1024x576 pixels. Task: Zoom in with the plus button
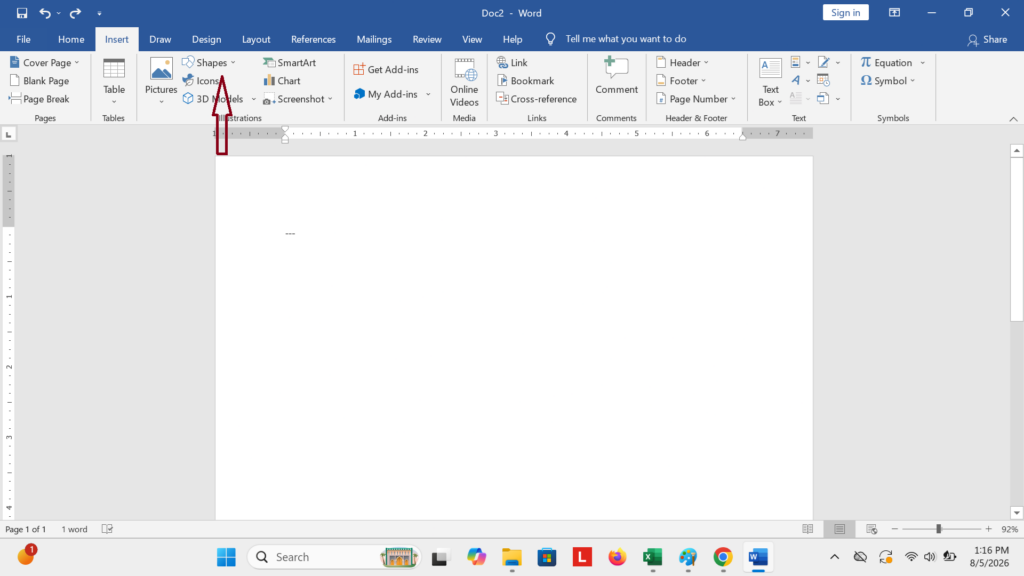[989, 529]
